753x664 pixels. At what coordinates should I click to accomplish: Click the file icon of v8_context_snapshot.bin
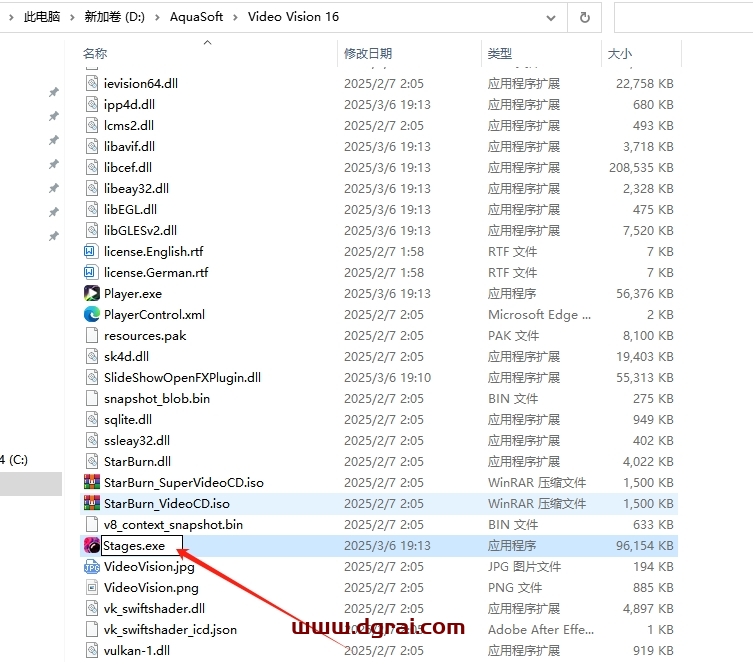point(91,524)
